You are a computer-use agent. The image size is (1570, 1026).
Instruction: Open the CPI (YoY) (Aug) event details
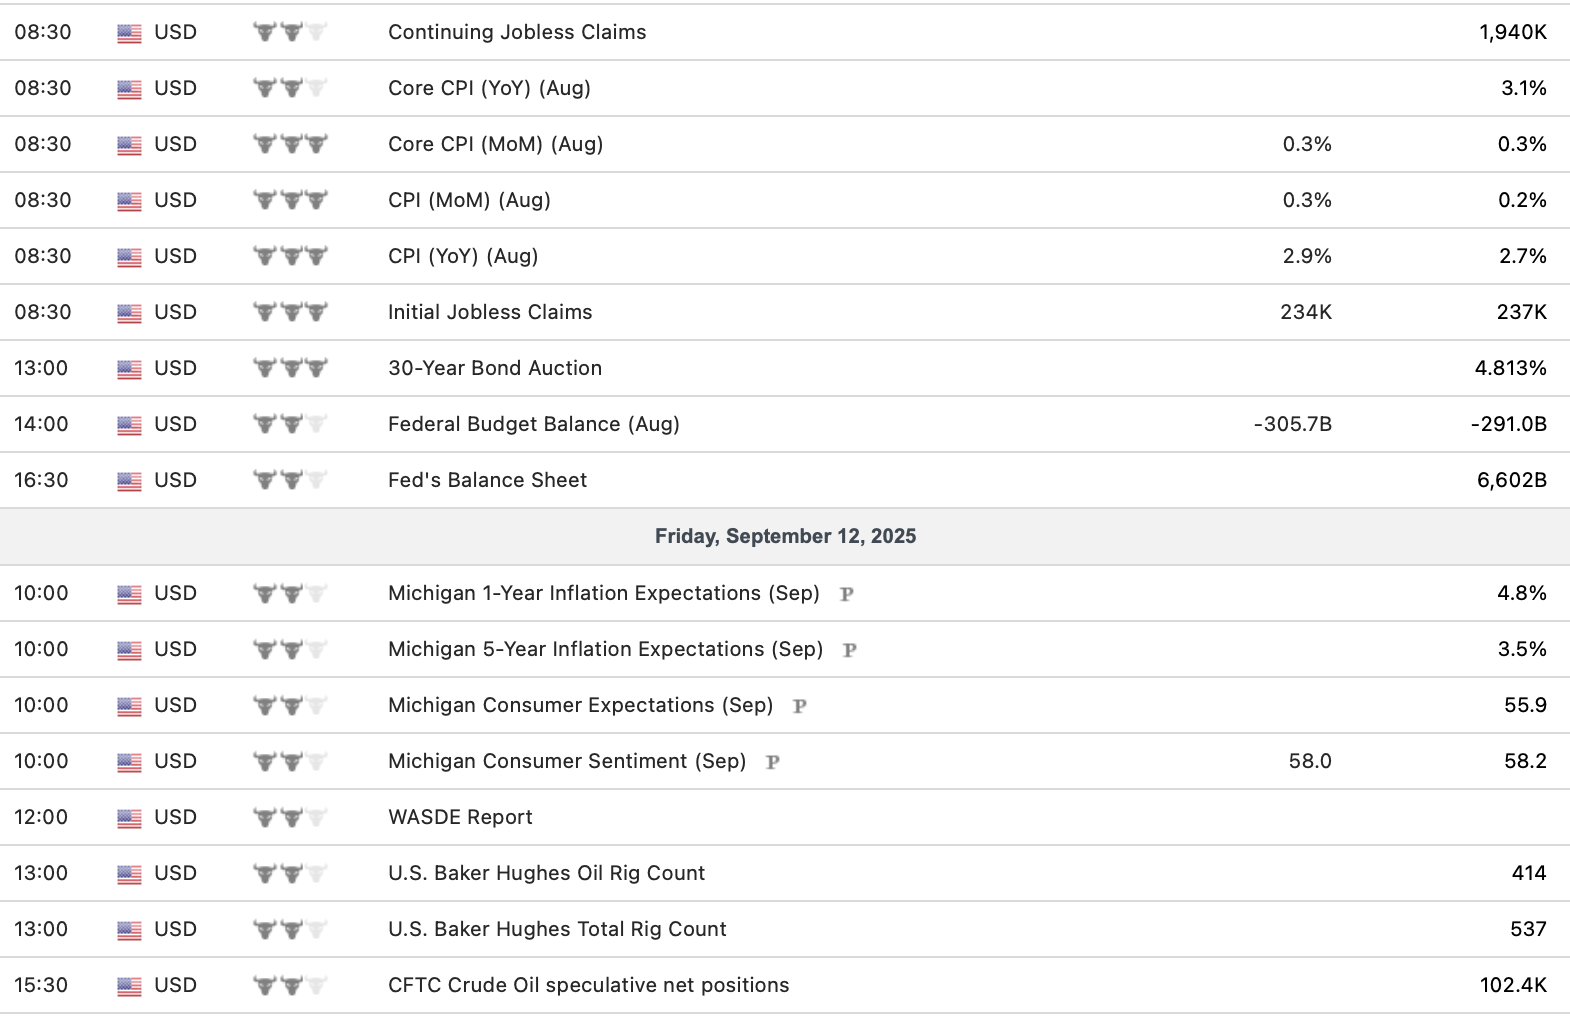(463, 256)
